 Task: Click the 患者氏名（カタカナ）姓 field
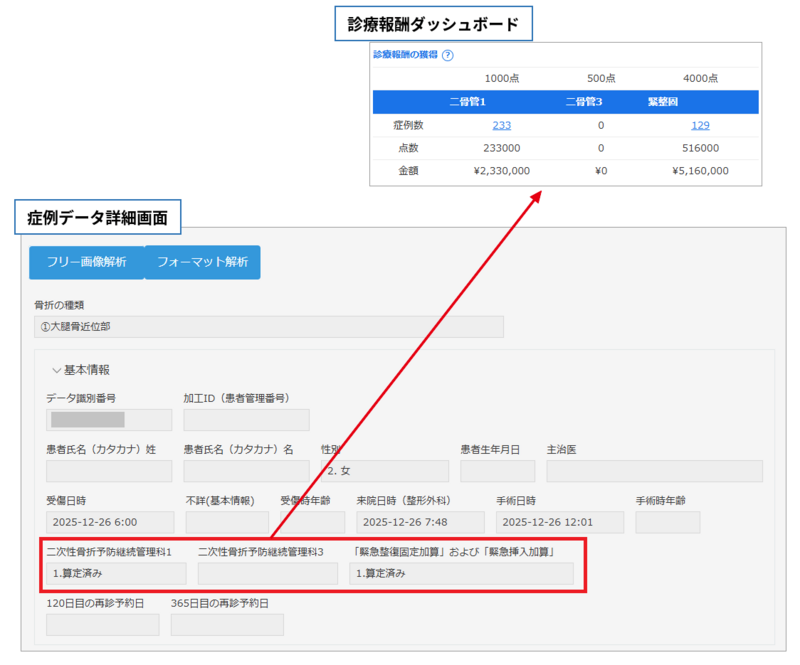coord(109,471)
